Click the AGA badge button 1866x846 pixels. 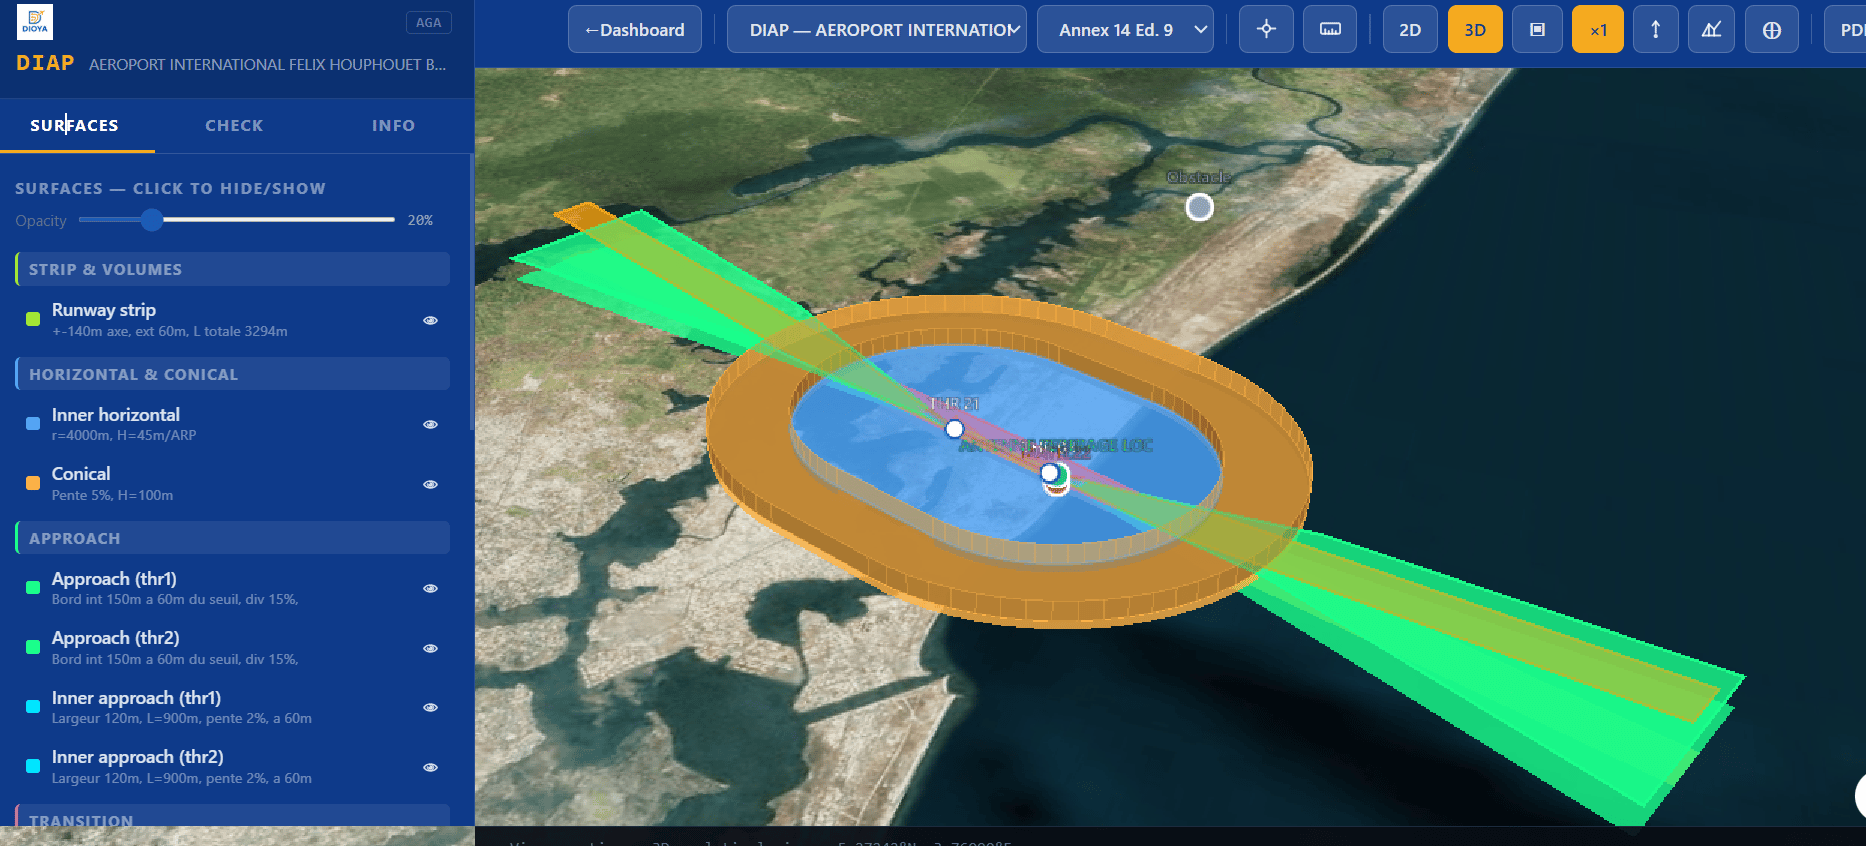tap(428, 22)
